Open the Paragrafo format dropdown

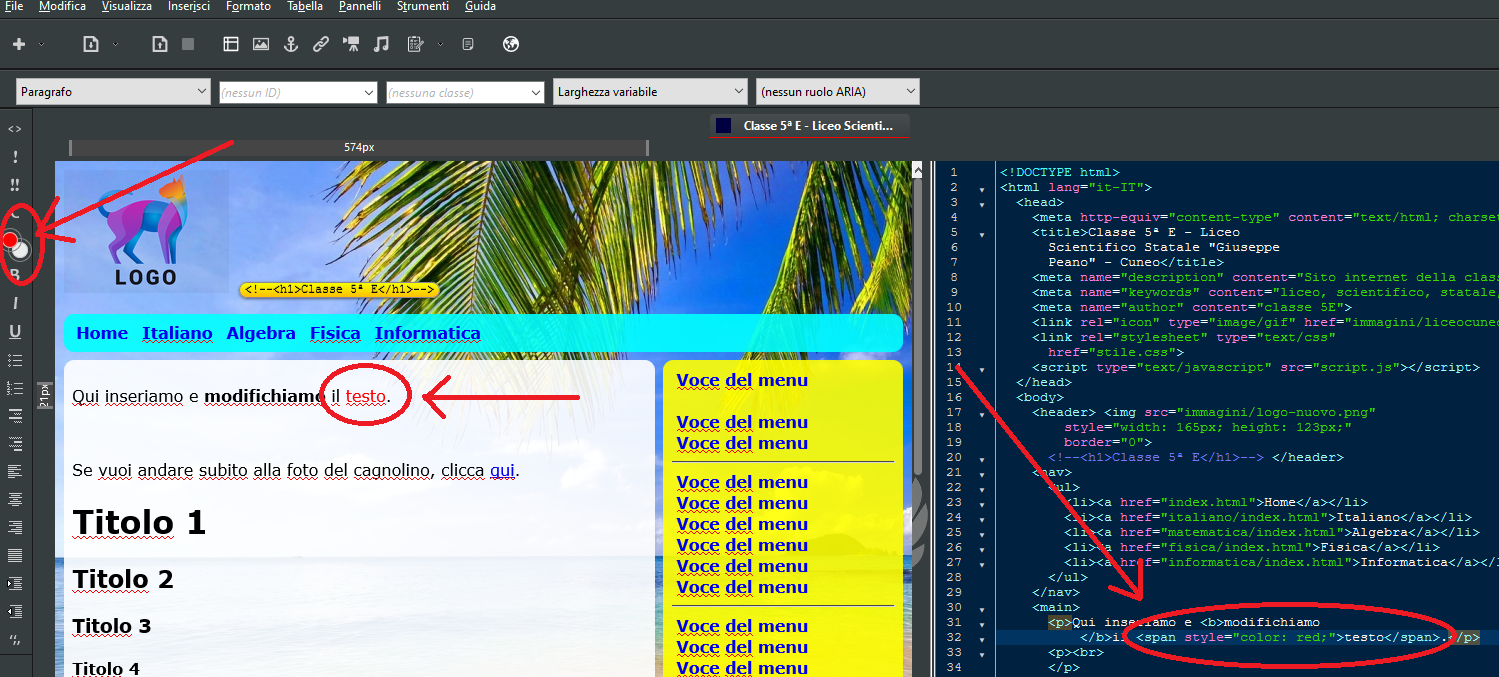click(x=112, y=92)
